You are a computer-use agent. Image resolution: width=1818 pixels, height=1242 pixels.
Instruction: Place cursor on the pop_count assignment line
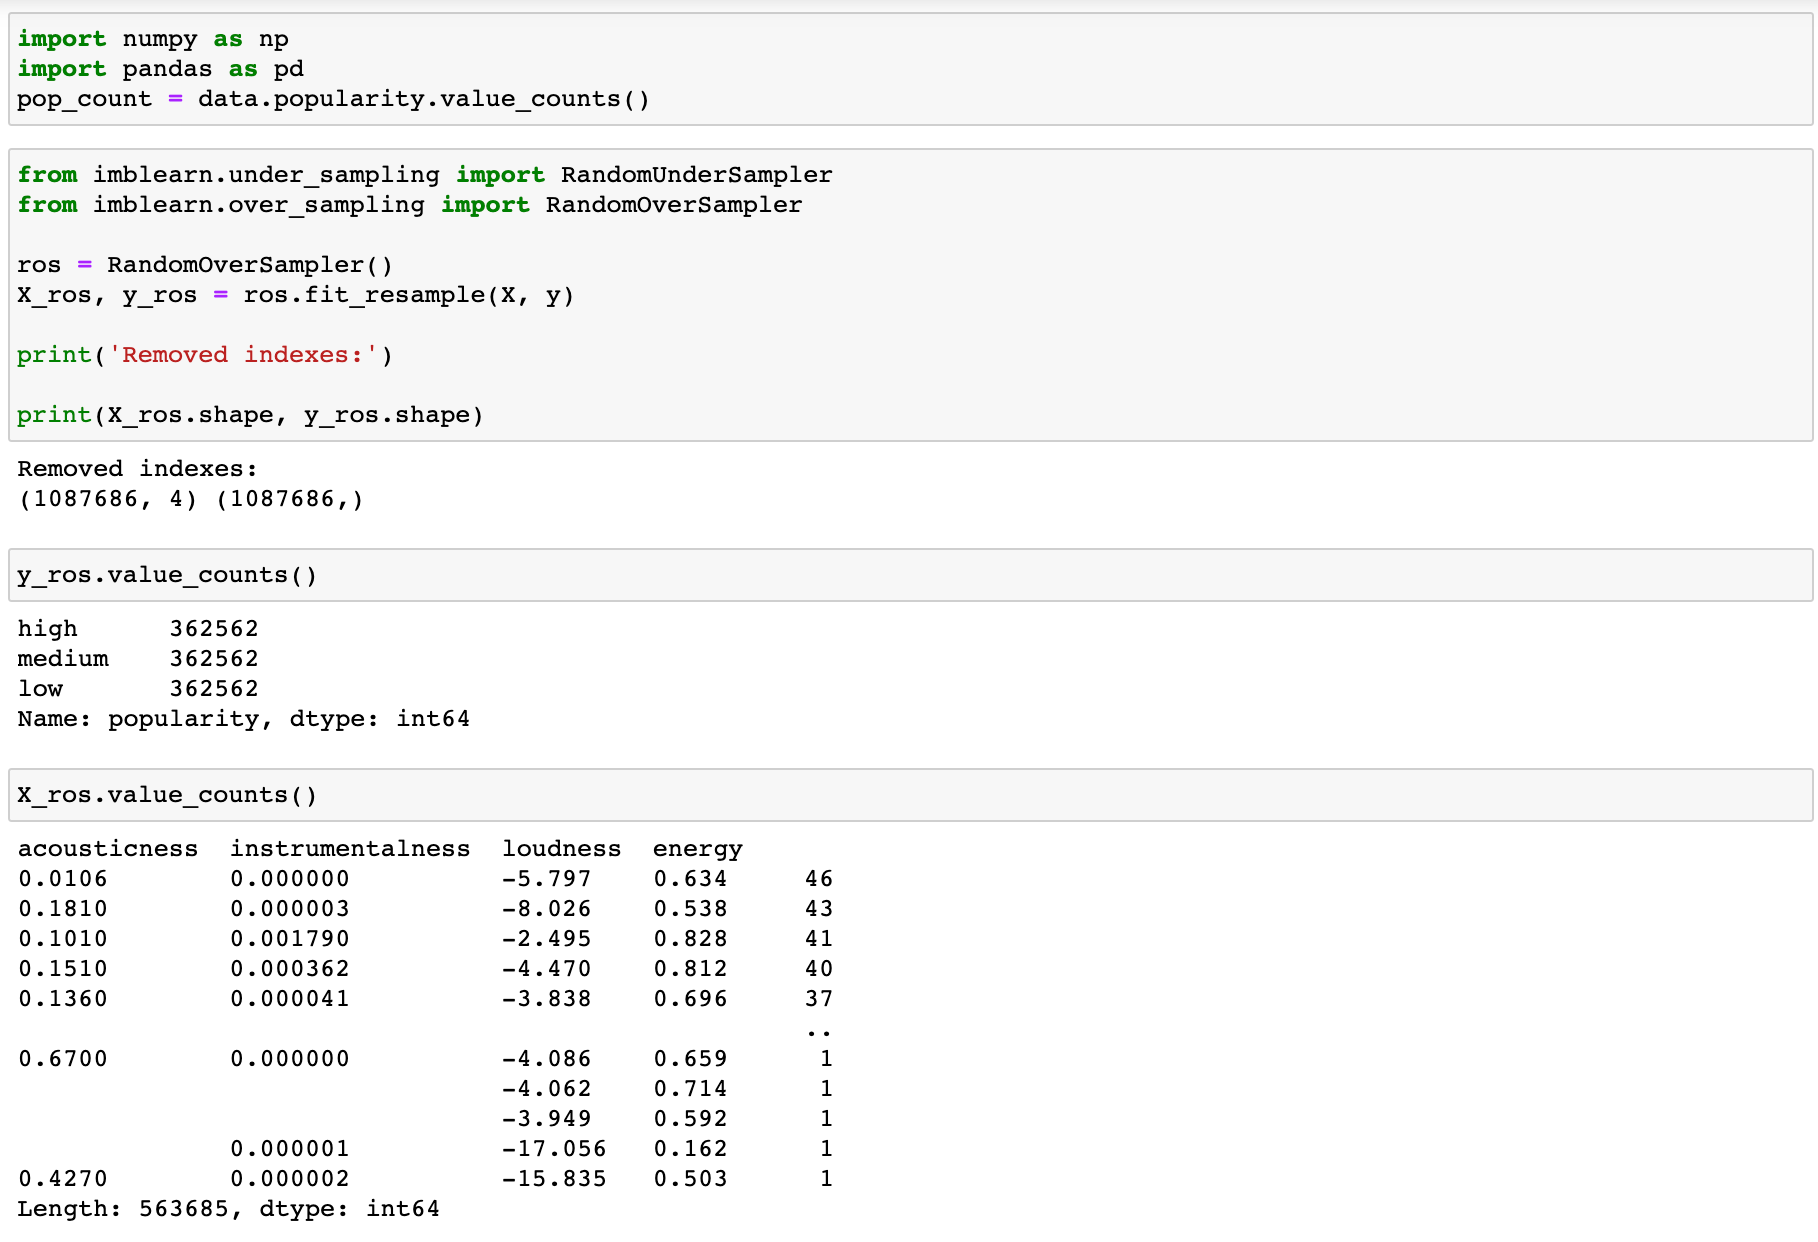332,99
